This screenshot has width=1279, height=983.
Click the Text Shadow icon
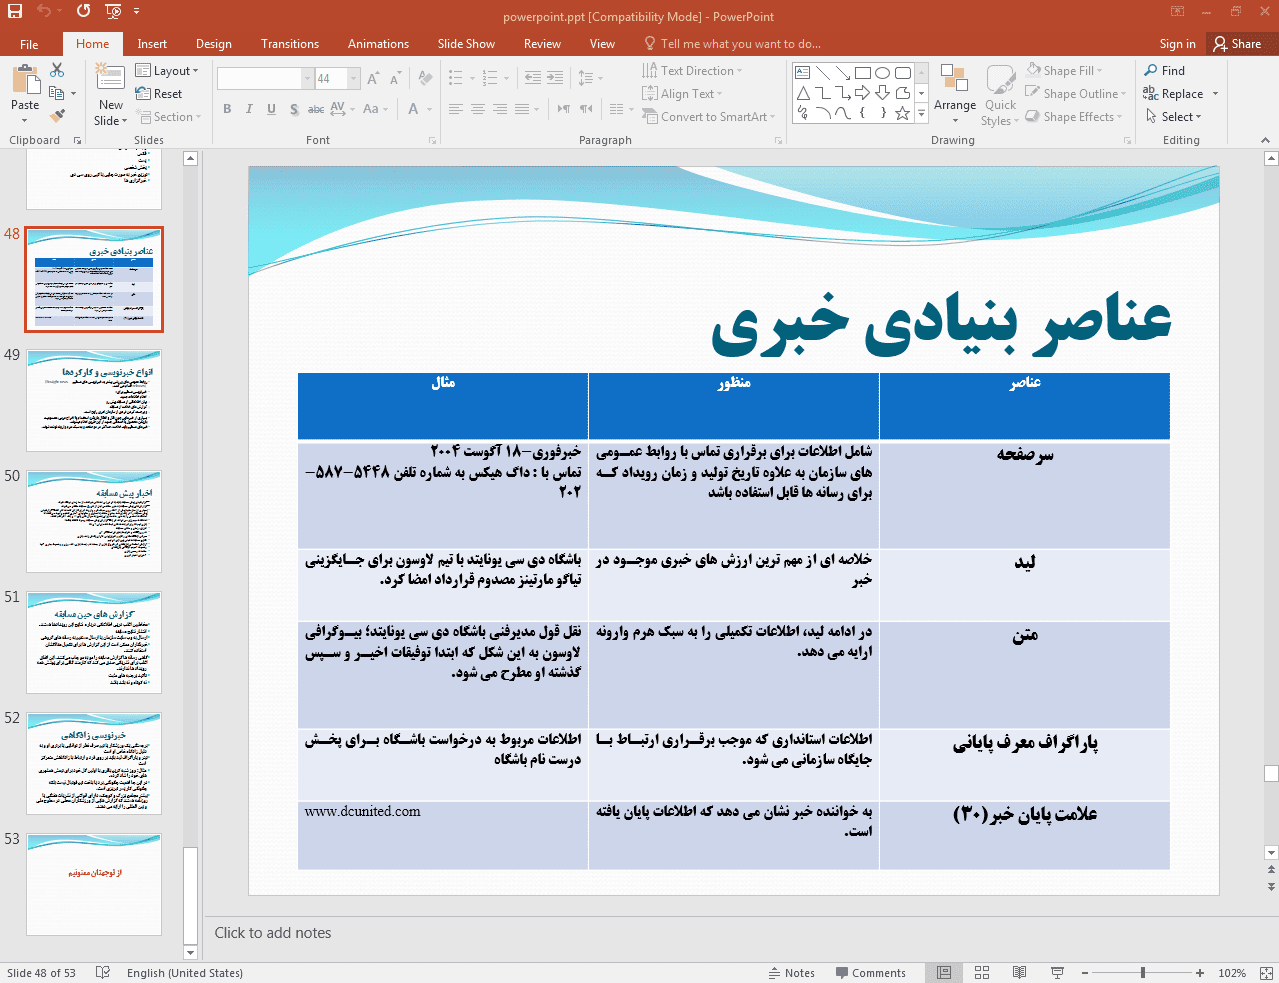click(293, 109)
